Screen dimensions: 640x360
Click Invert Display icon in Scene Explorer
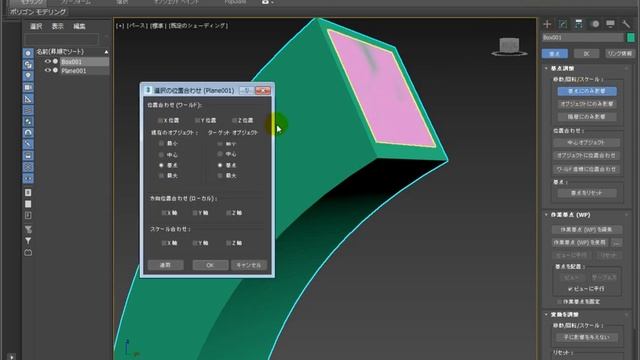click(28, 215)
